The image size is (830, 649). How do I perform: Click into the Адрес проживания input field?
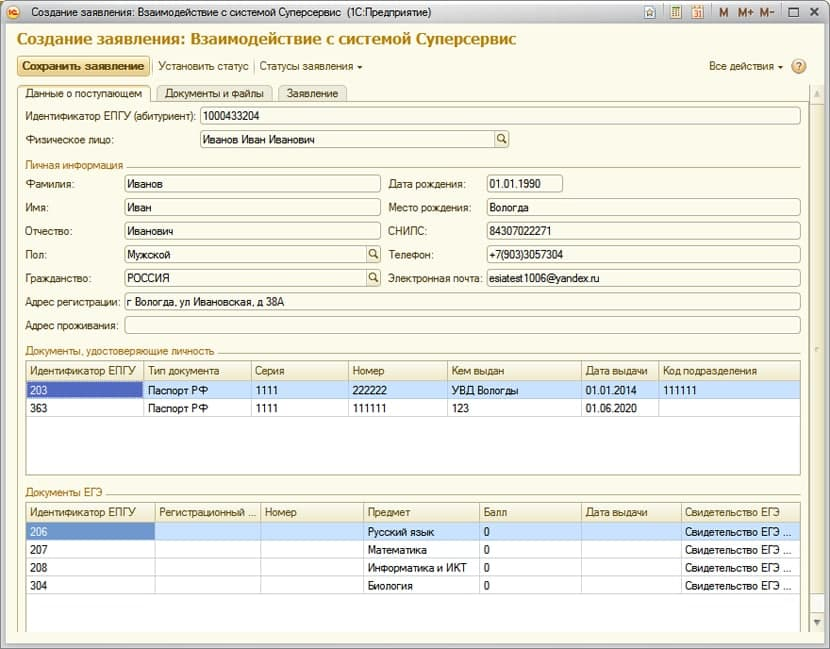[x=461, y=325]
